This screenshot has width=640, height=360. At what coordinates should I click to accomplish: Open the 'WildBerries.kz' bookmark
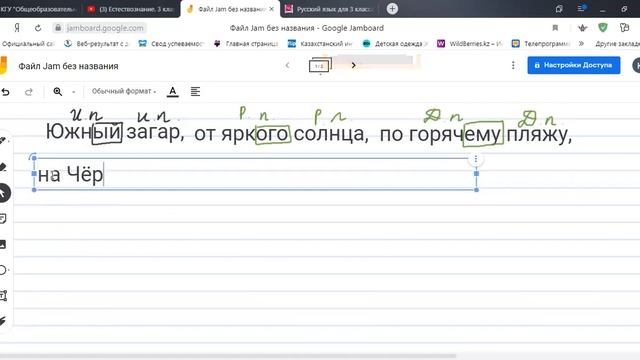click(x=469, y=44)
